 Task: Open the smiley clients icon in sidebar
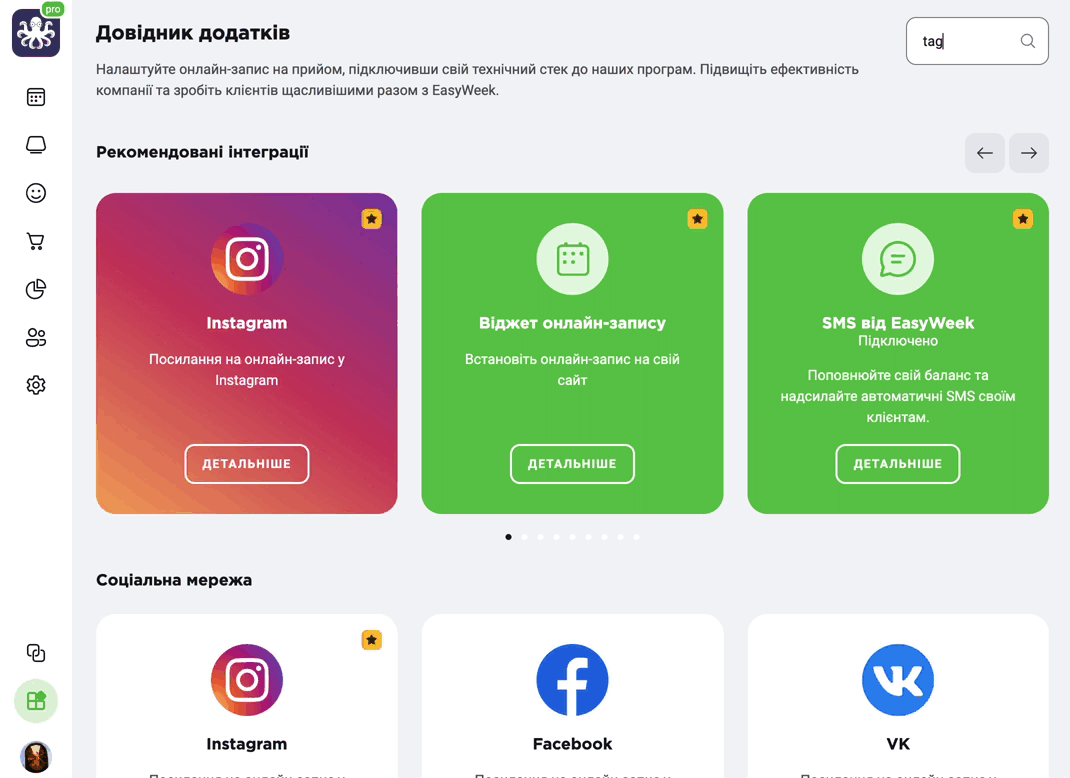tap(35, 193)
